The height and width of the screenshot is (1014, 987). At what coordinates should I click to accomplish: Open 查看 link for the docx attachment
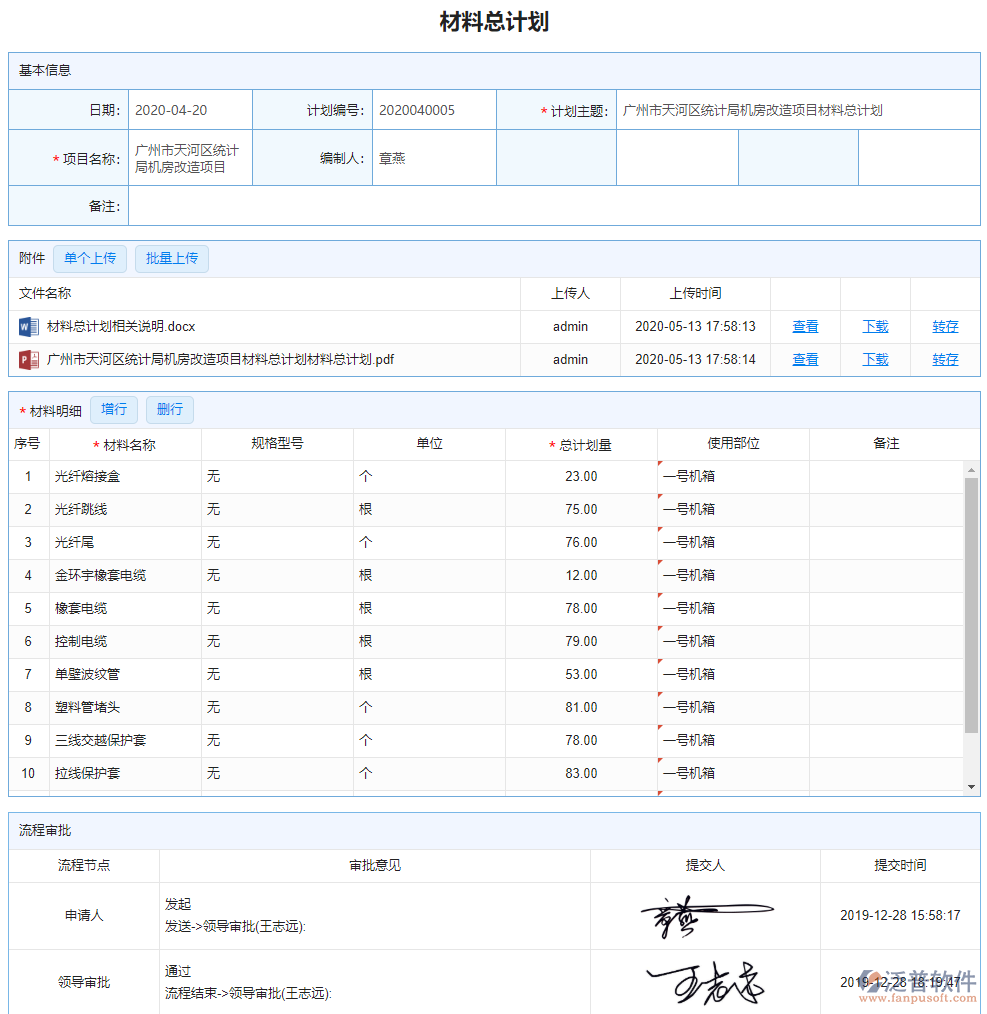[x=805, y=326]
